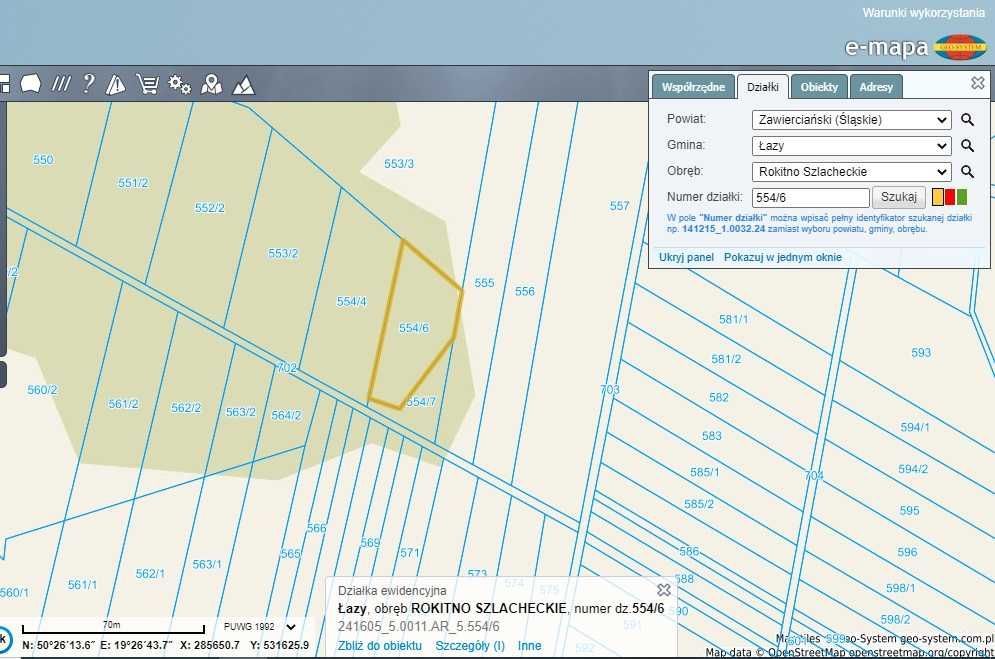Open the Gmina dropdown showing Łazy
995x659 pixels.
[x=851, y=146]
